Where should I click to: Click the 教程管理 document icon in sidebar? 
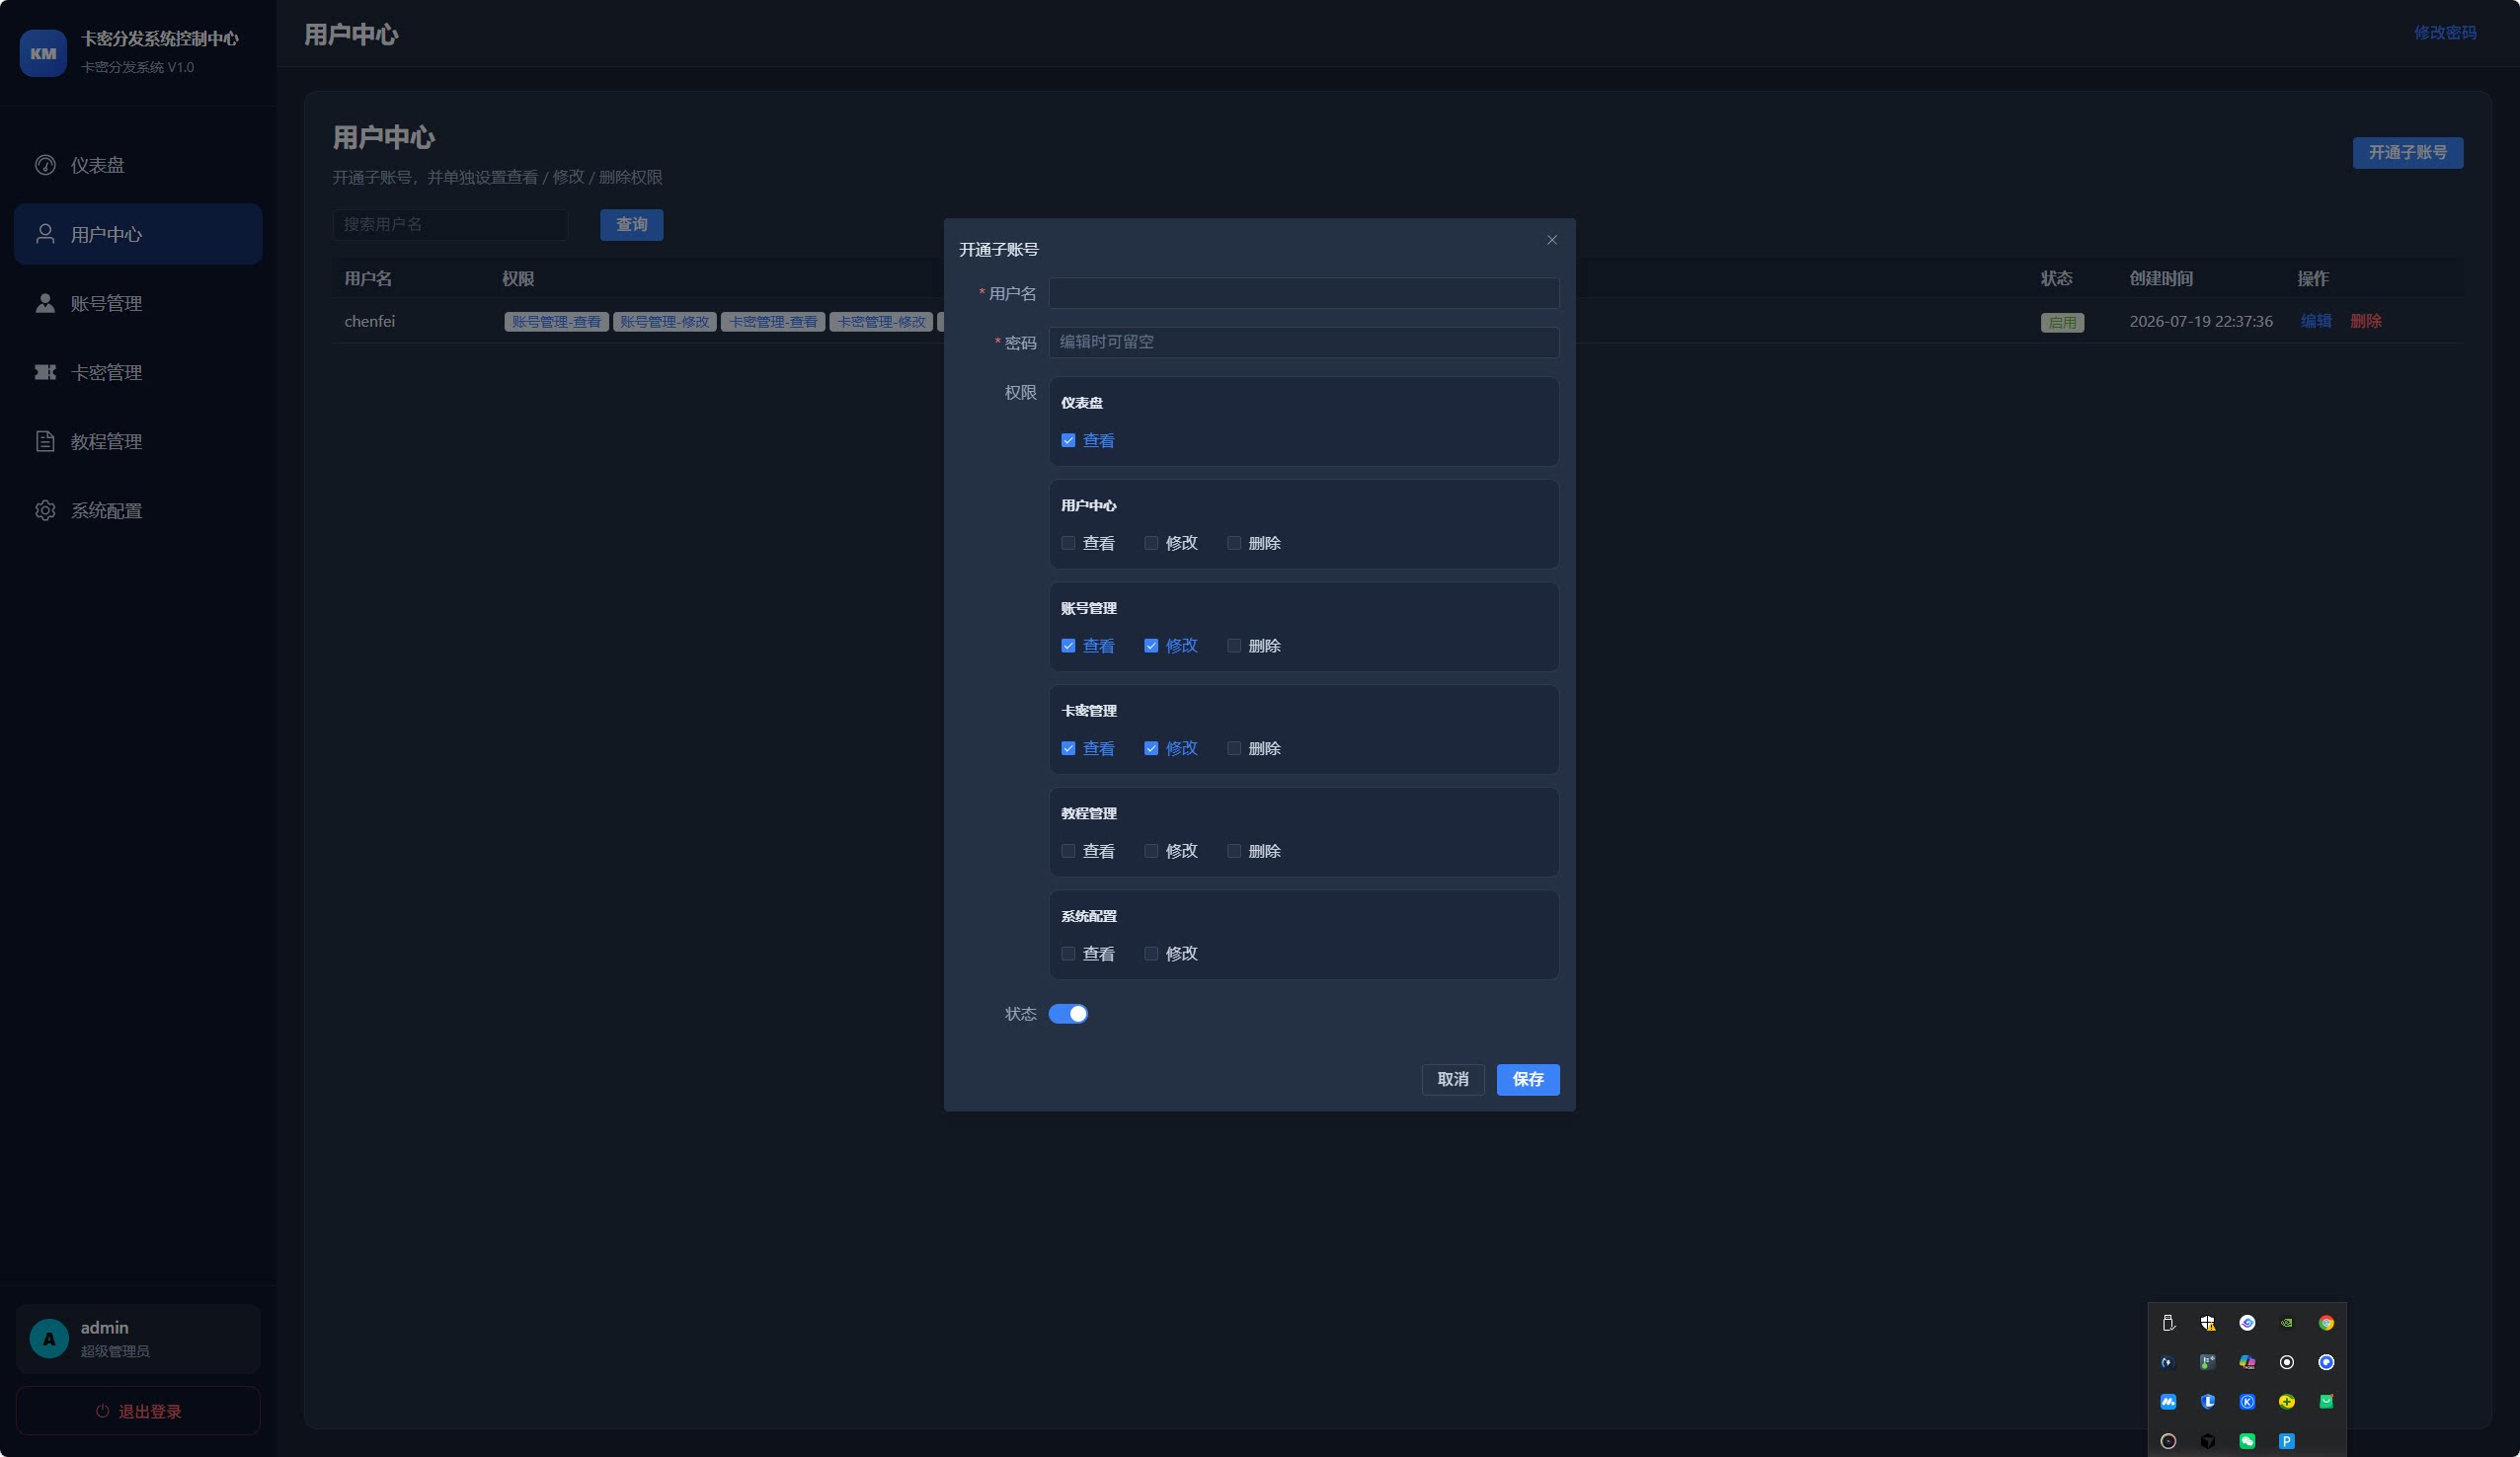click(45, 441)
